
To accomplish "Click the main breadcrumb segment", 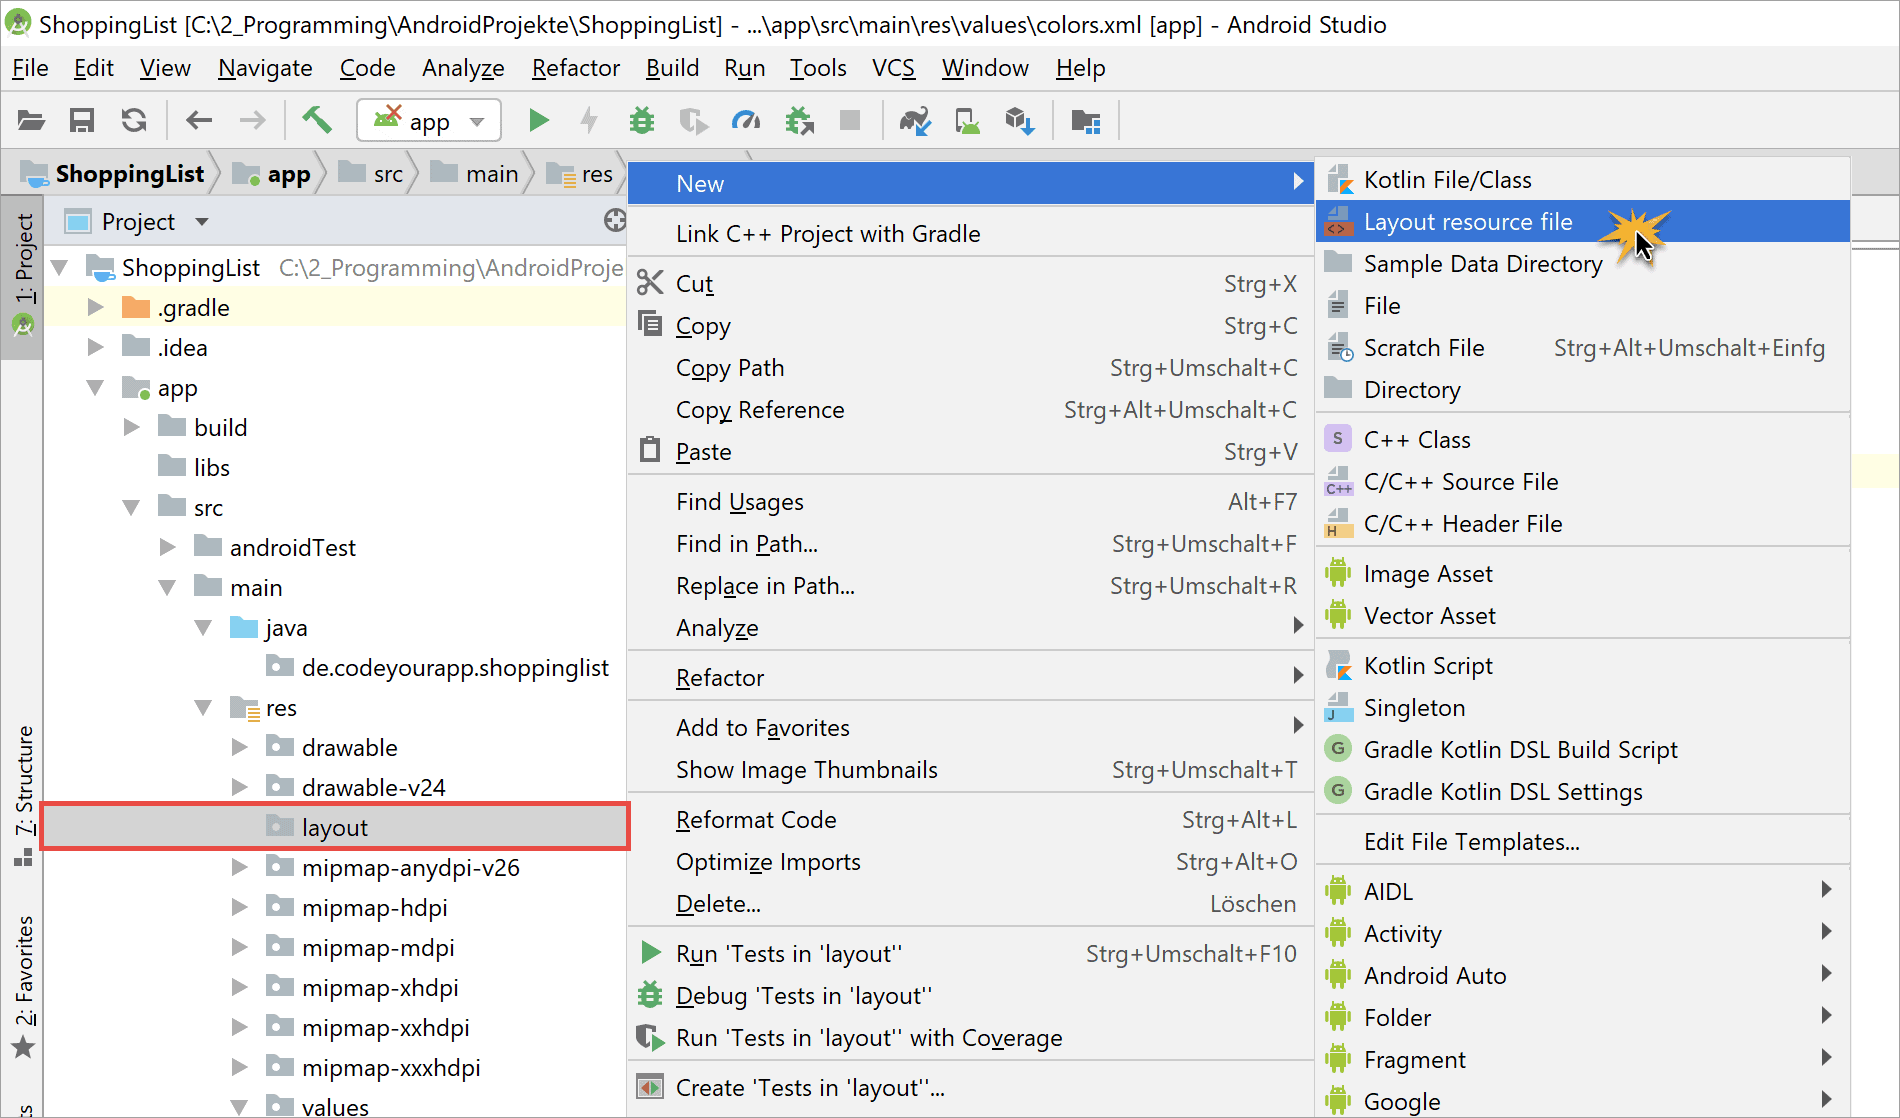I will pos(475,174).
